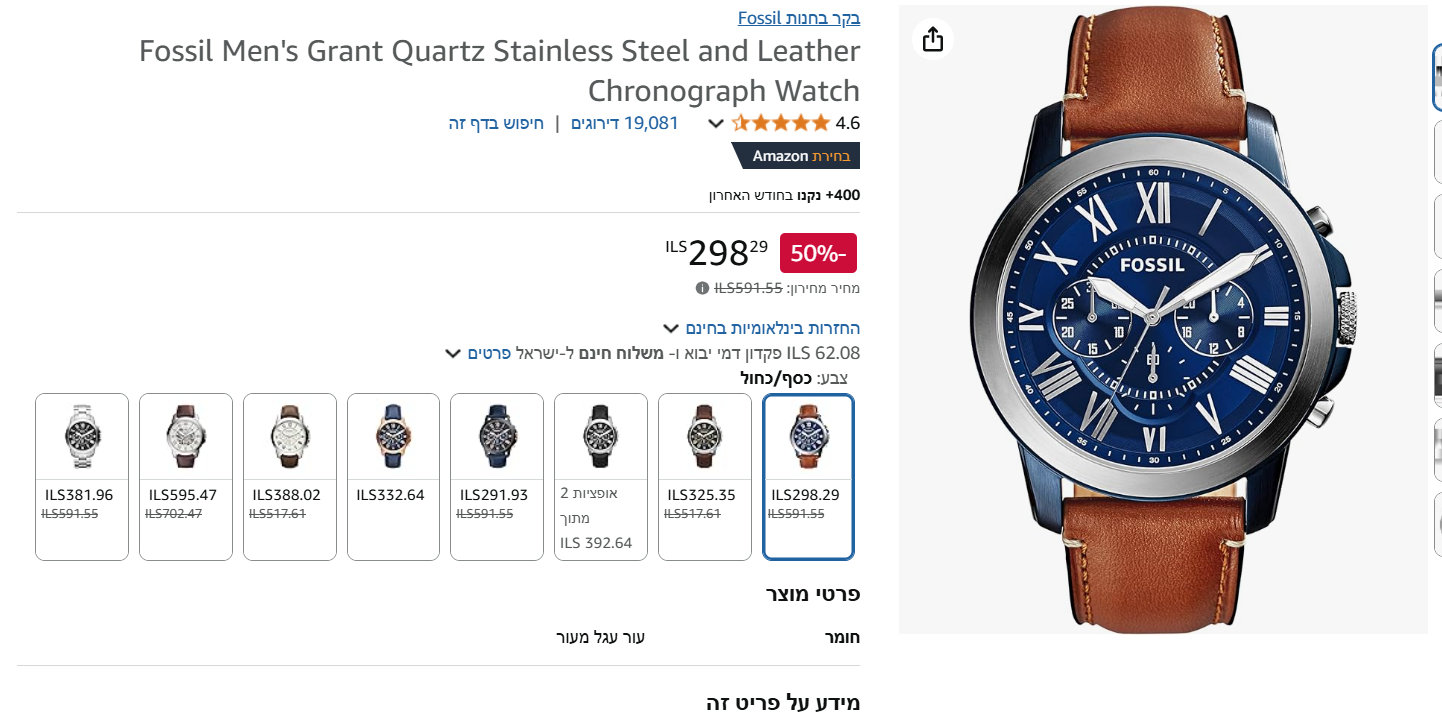Select the dark blue variant at ILS291.93
The image size is (1442, 720).
[497, 476]
